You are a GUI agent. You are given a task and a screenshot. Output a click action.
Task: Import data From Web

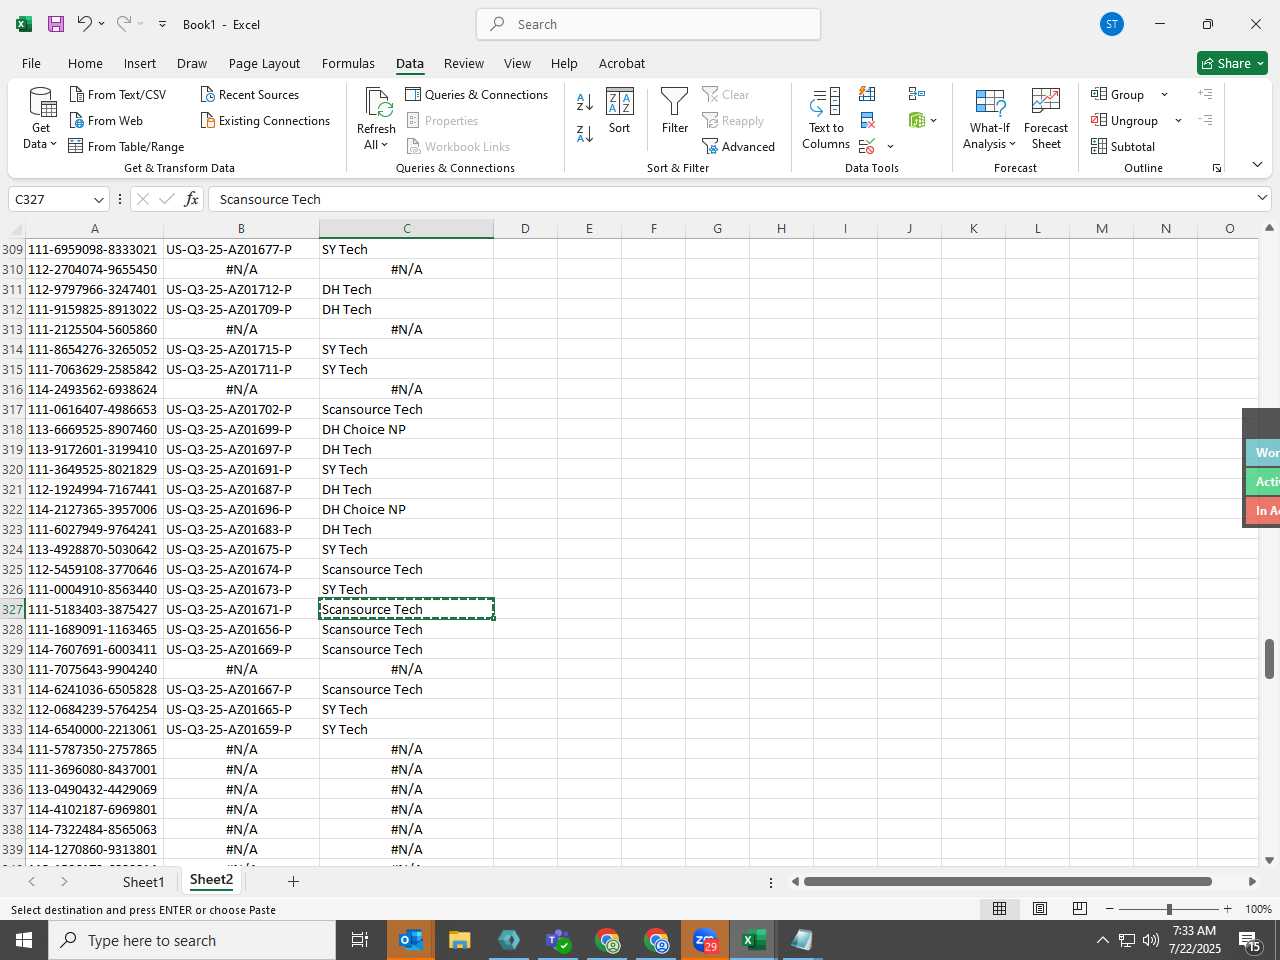(x=106, y=120)
